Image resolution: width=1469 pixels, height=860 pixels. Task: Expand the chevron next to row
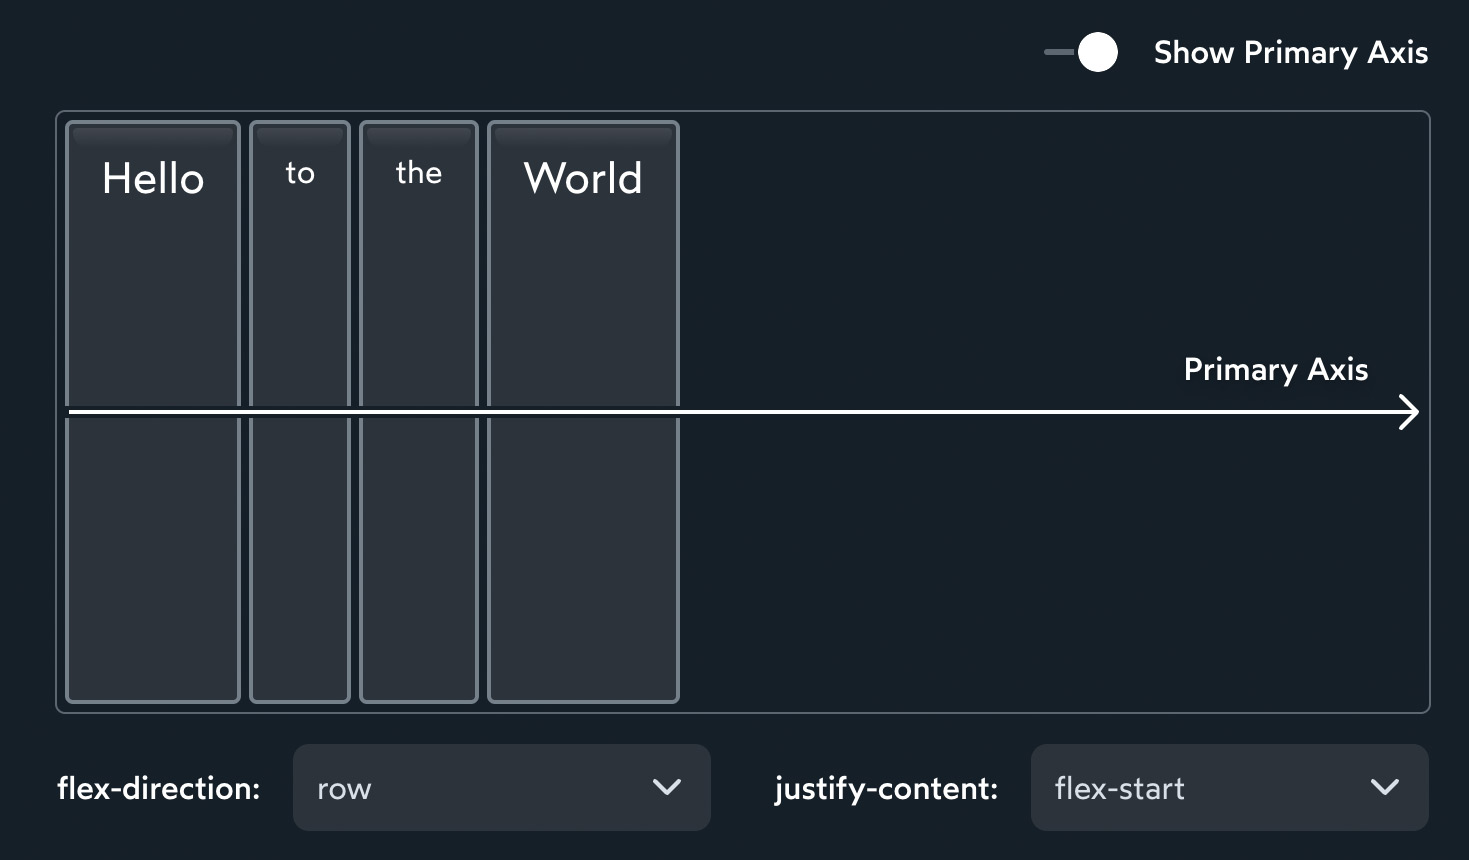(668, 788)
